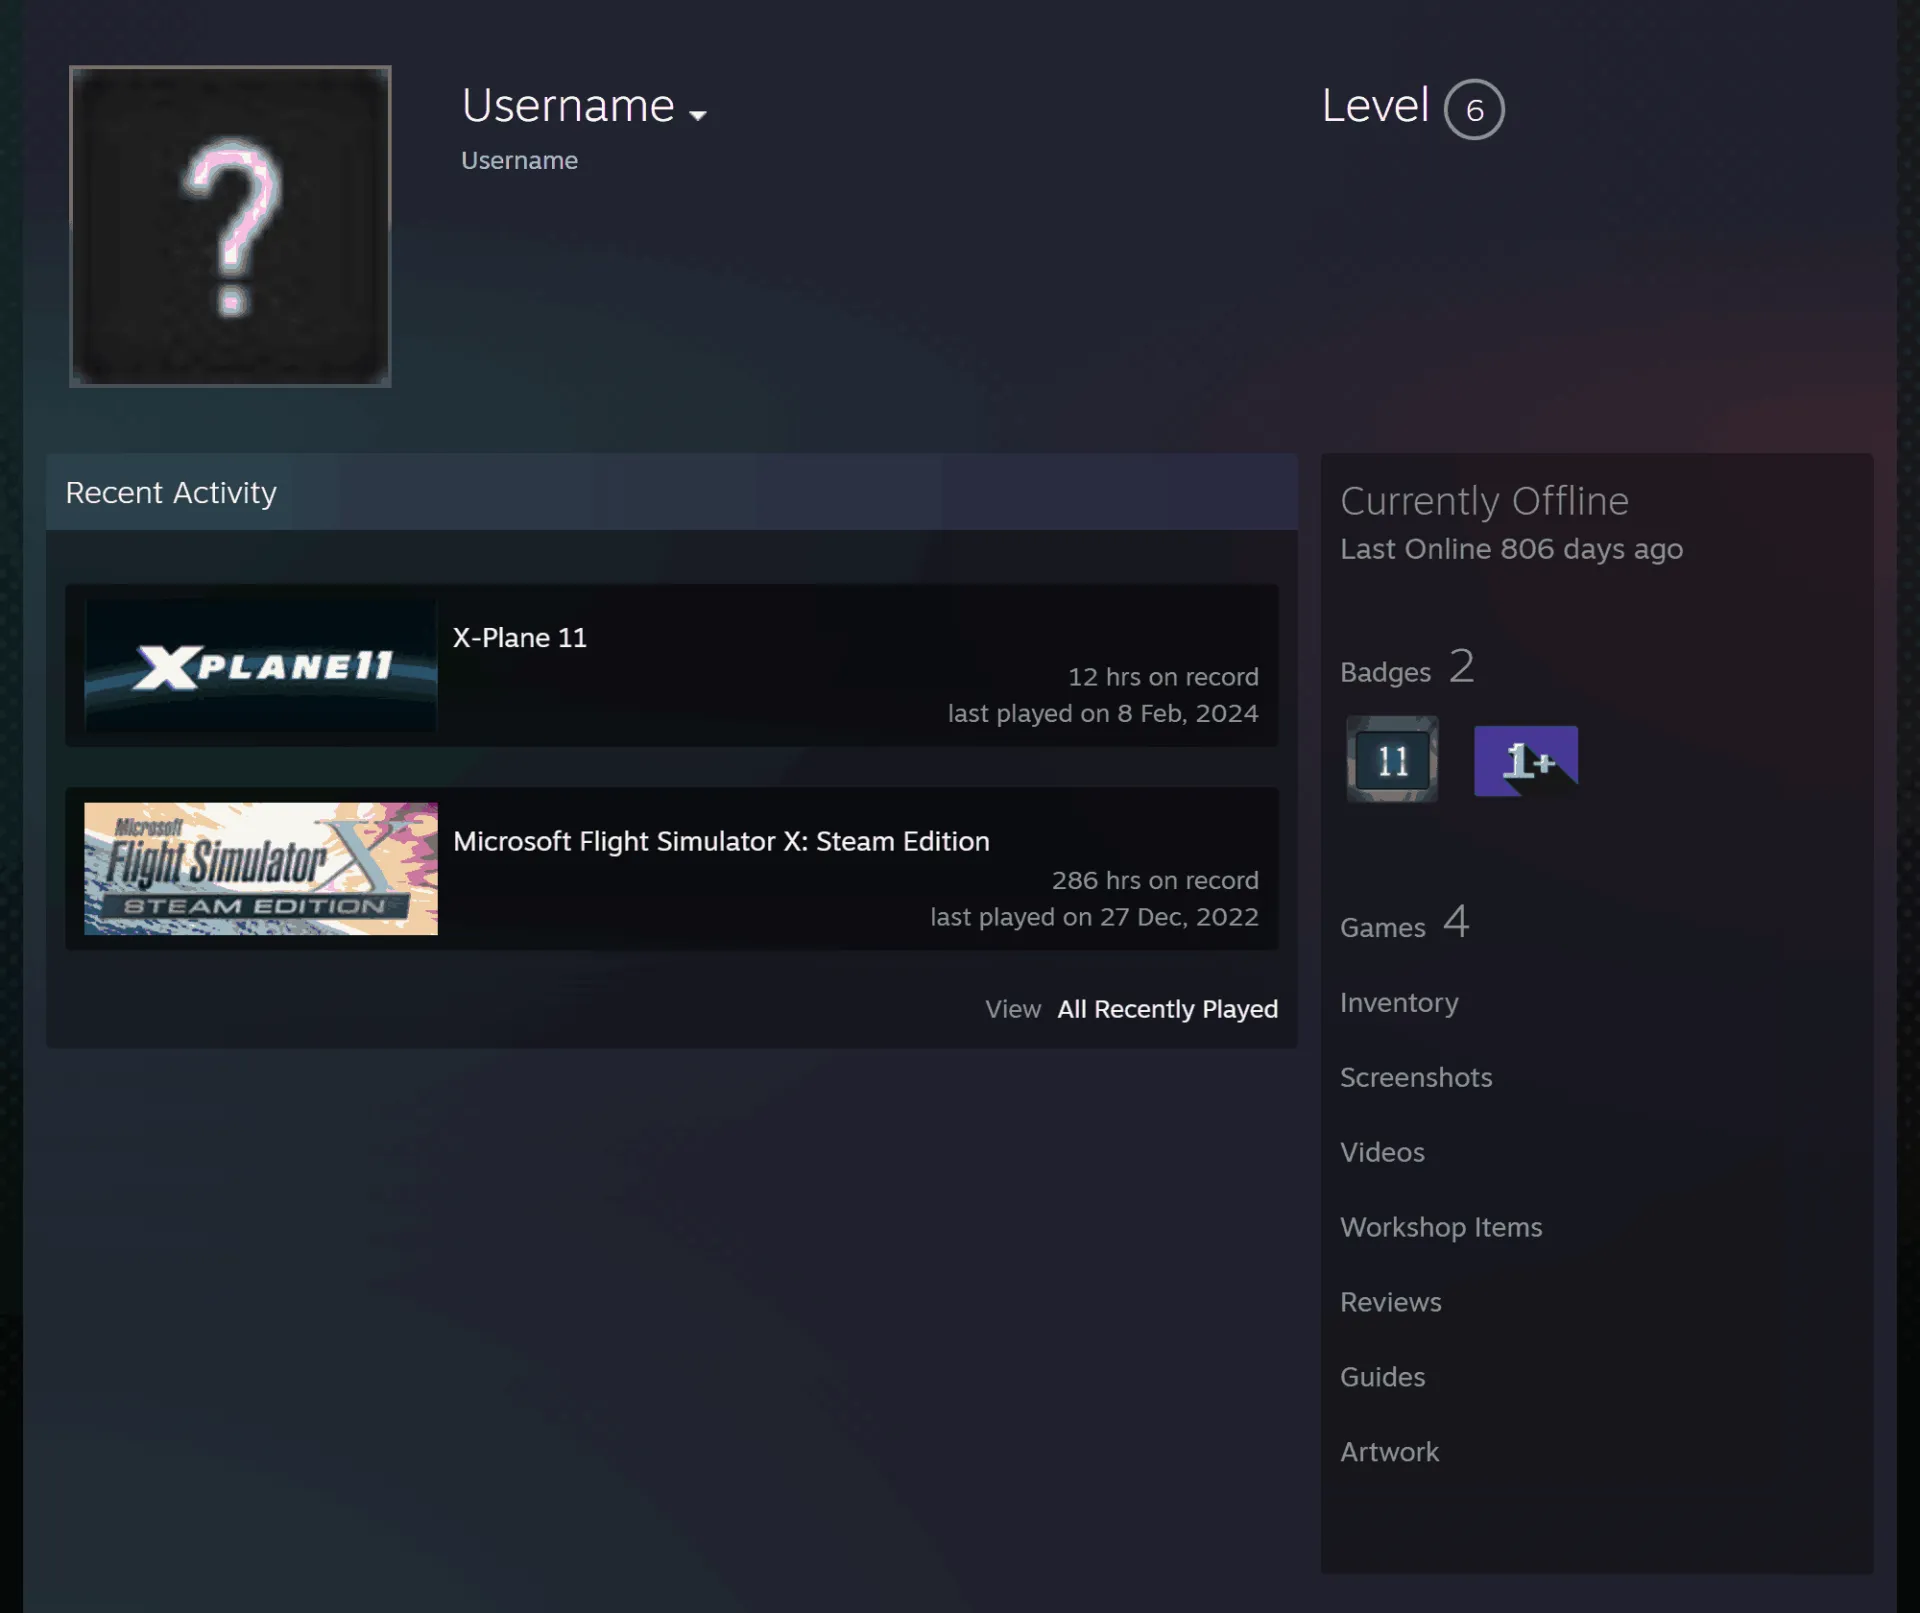The width and height of the screenshot is (1920, 1613).
Task: Click the Currently Offline status text
Action: click(1484, 501)
